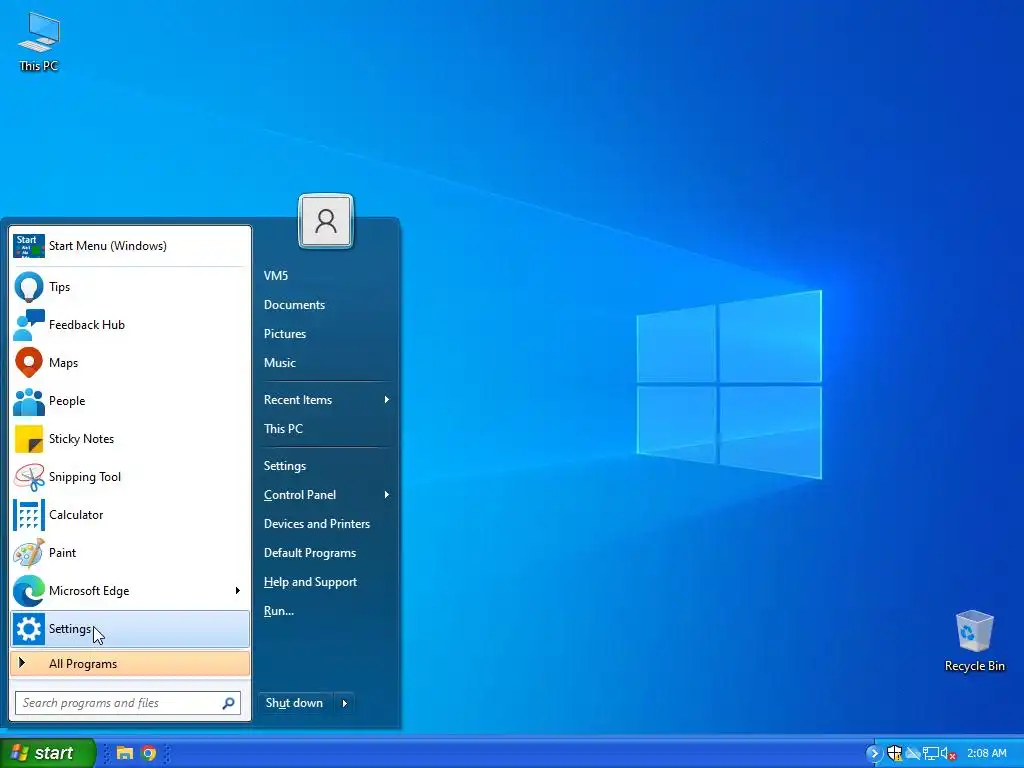The image size is (1024, 768).
Task: Open the Run... dialog
Action: 327,611
